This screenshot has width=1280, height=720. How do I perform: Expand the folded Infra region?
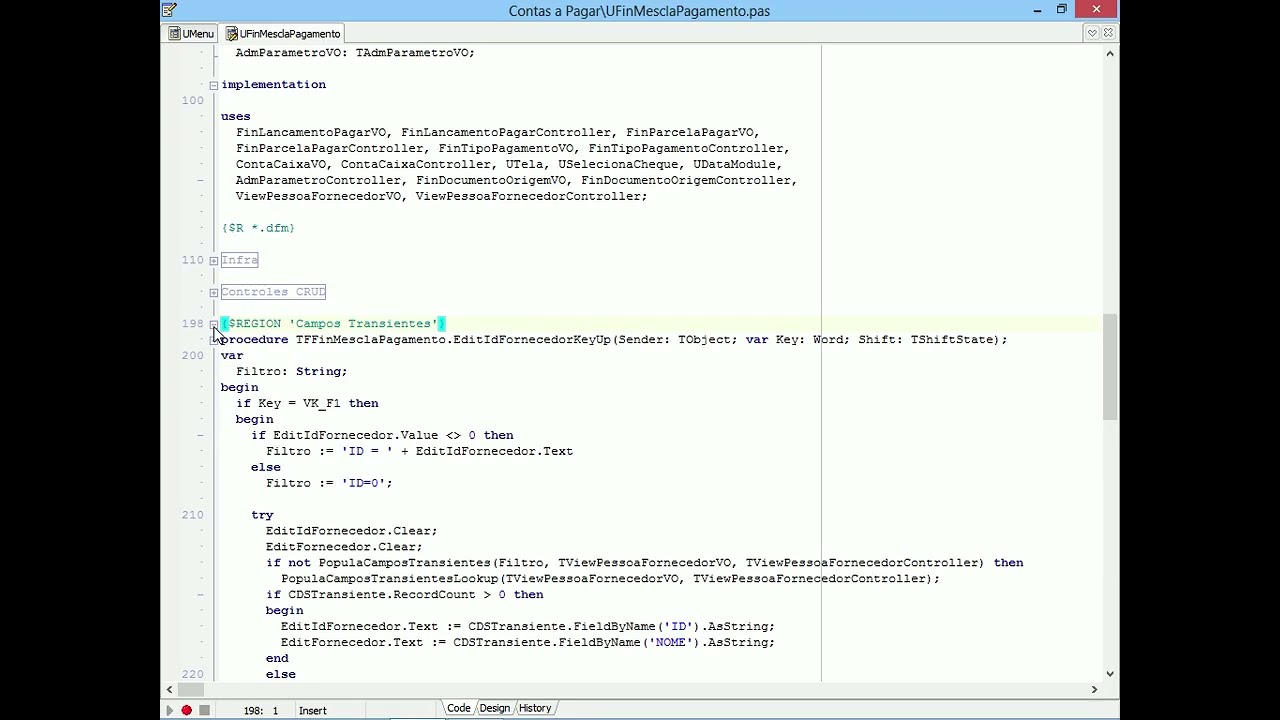213,260
